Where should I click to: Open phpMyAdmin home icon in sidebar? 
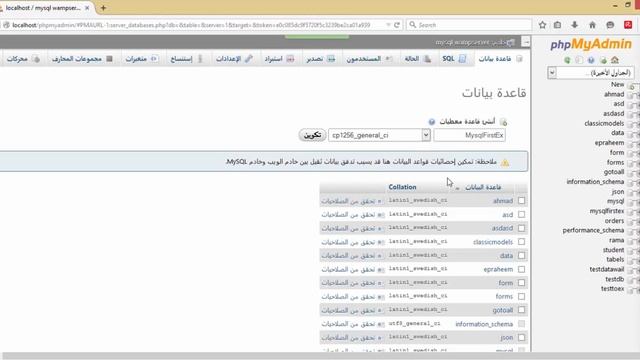(615, 60)
